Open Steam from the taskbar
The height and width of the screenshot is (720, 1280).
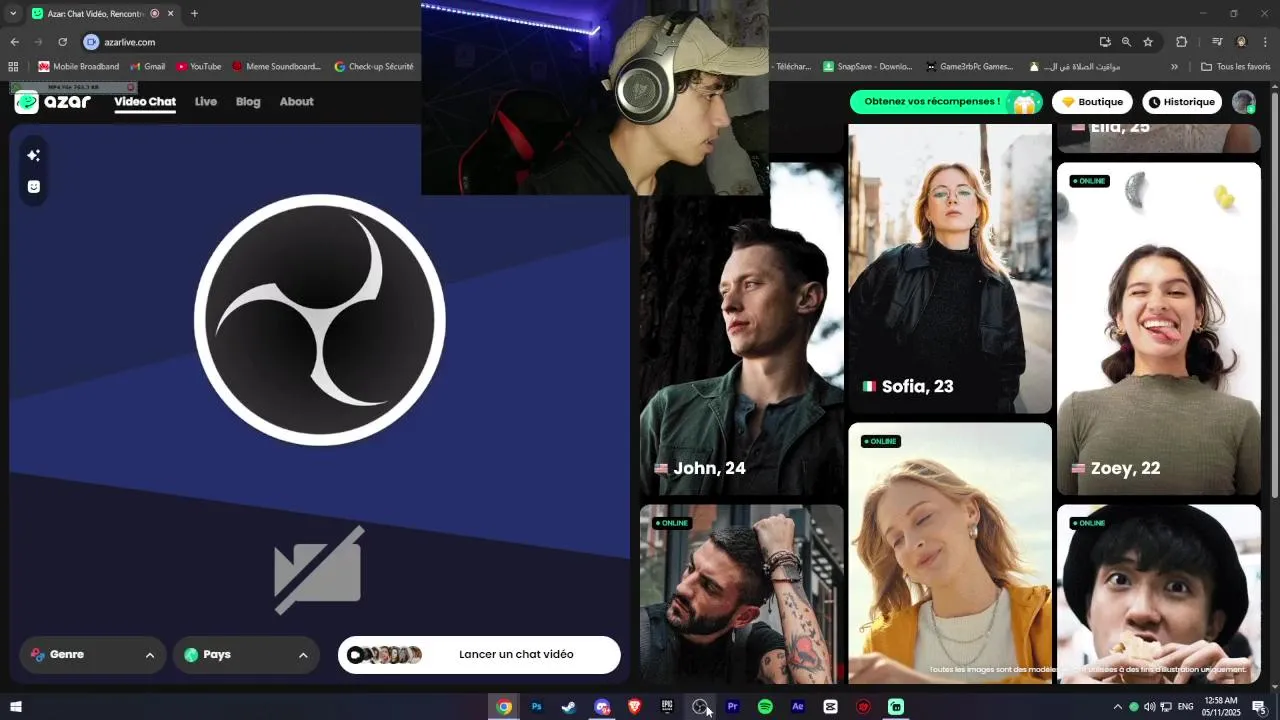coord(569,707)
